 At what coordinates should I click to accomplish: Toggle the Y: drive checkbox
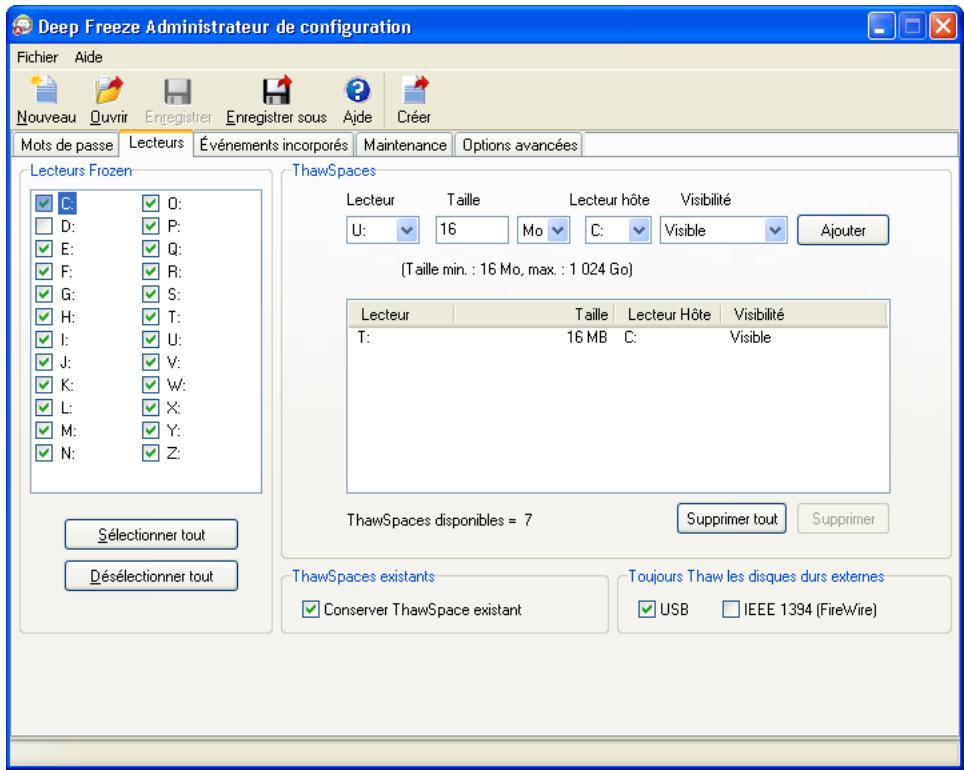(x=151, y=430)
